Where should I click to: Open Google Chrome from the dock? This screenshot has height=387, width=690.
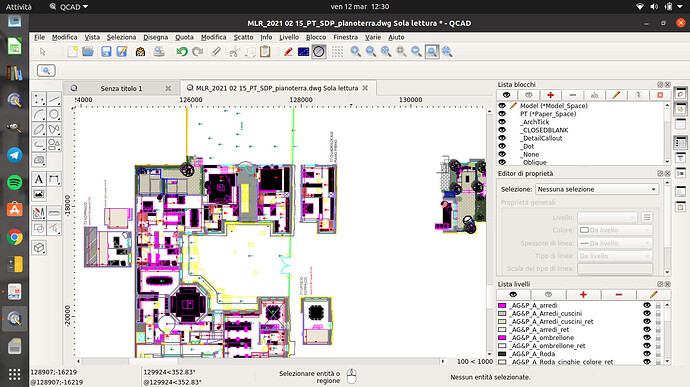click(x=15, y=237)
